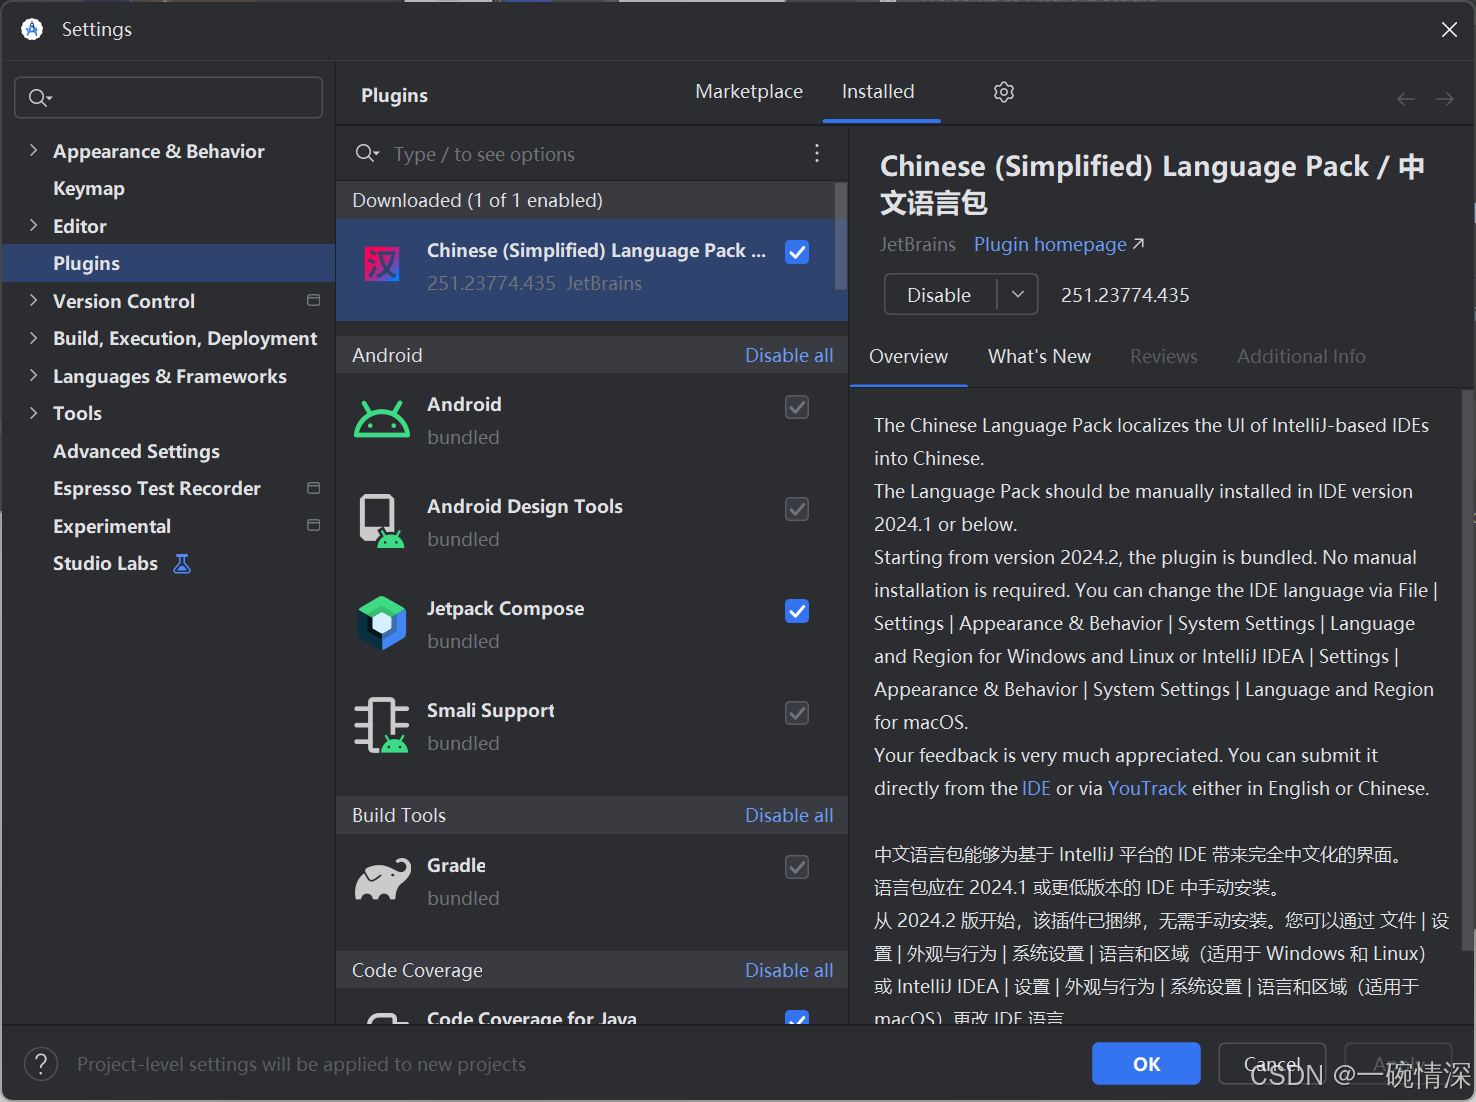The width and height of the screenshot is (1476, 1102).
Task: Toggle Code Coverage for Java checkbox
Action: (797, 1018)
